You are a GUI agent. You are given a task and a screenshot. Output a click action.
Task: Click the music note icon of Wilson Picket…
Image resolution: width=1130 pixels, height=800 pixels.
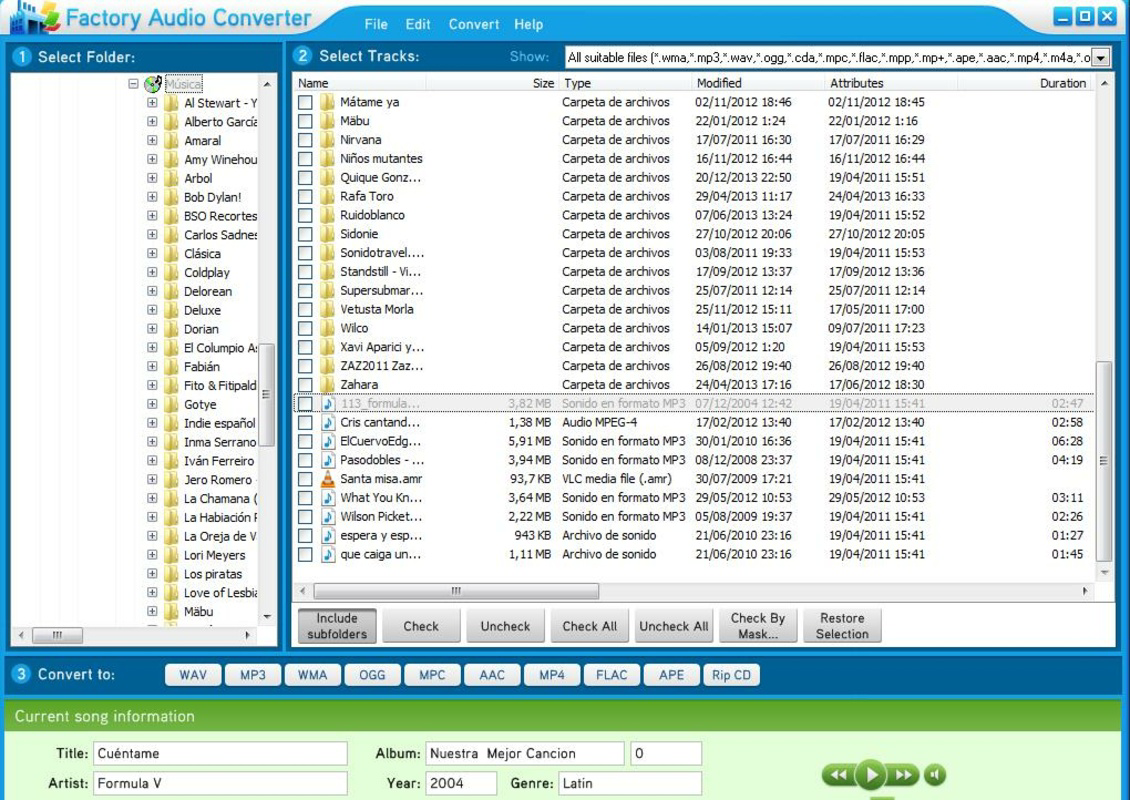pos(328,516)
